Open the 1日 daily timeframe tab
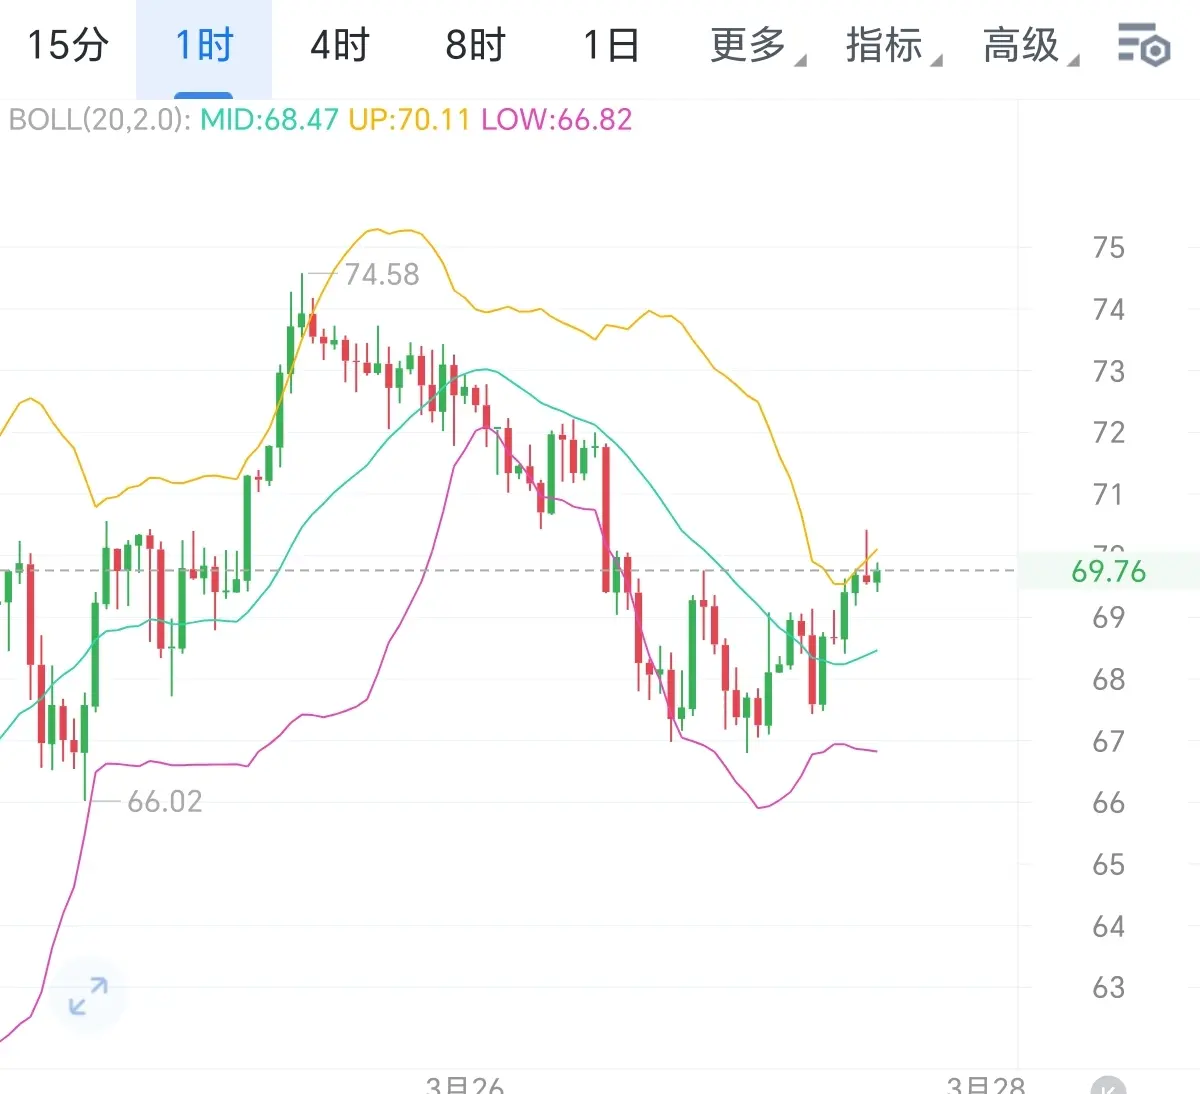The height and width of the screenshot is (1094, 1200). 611,46
